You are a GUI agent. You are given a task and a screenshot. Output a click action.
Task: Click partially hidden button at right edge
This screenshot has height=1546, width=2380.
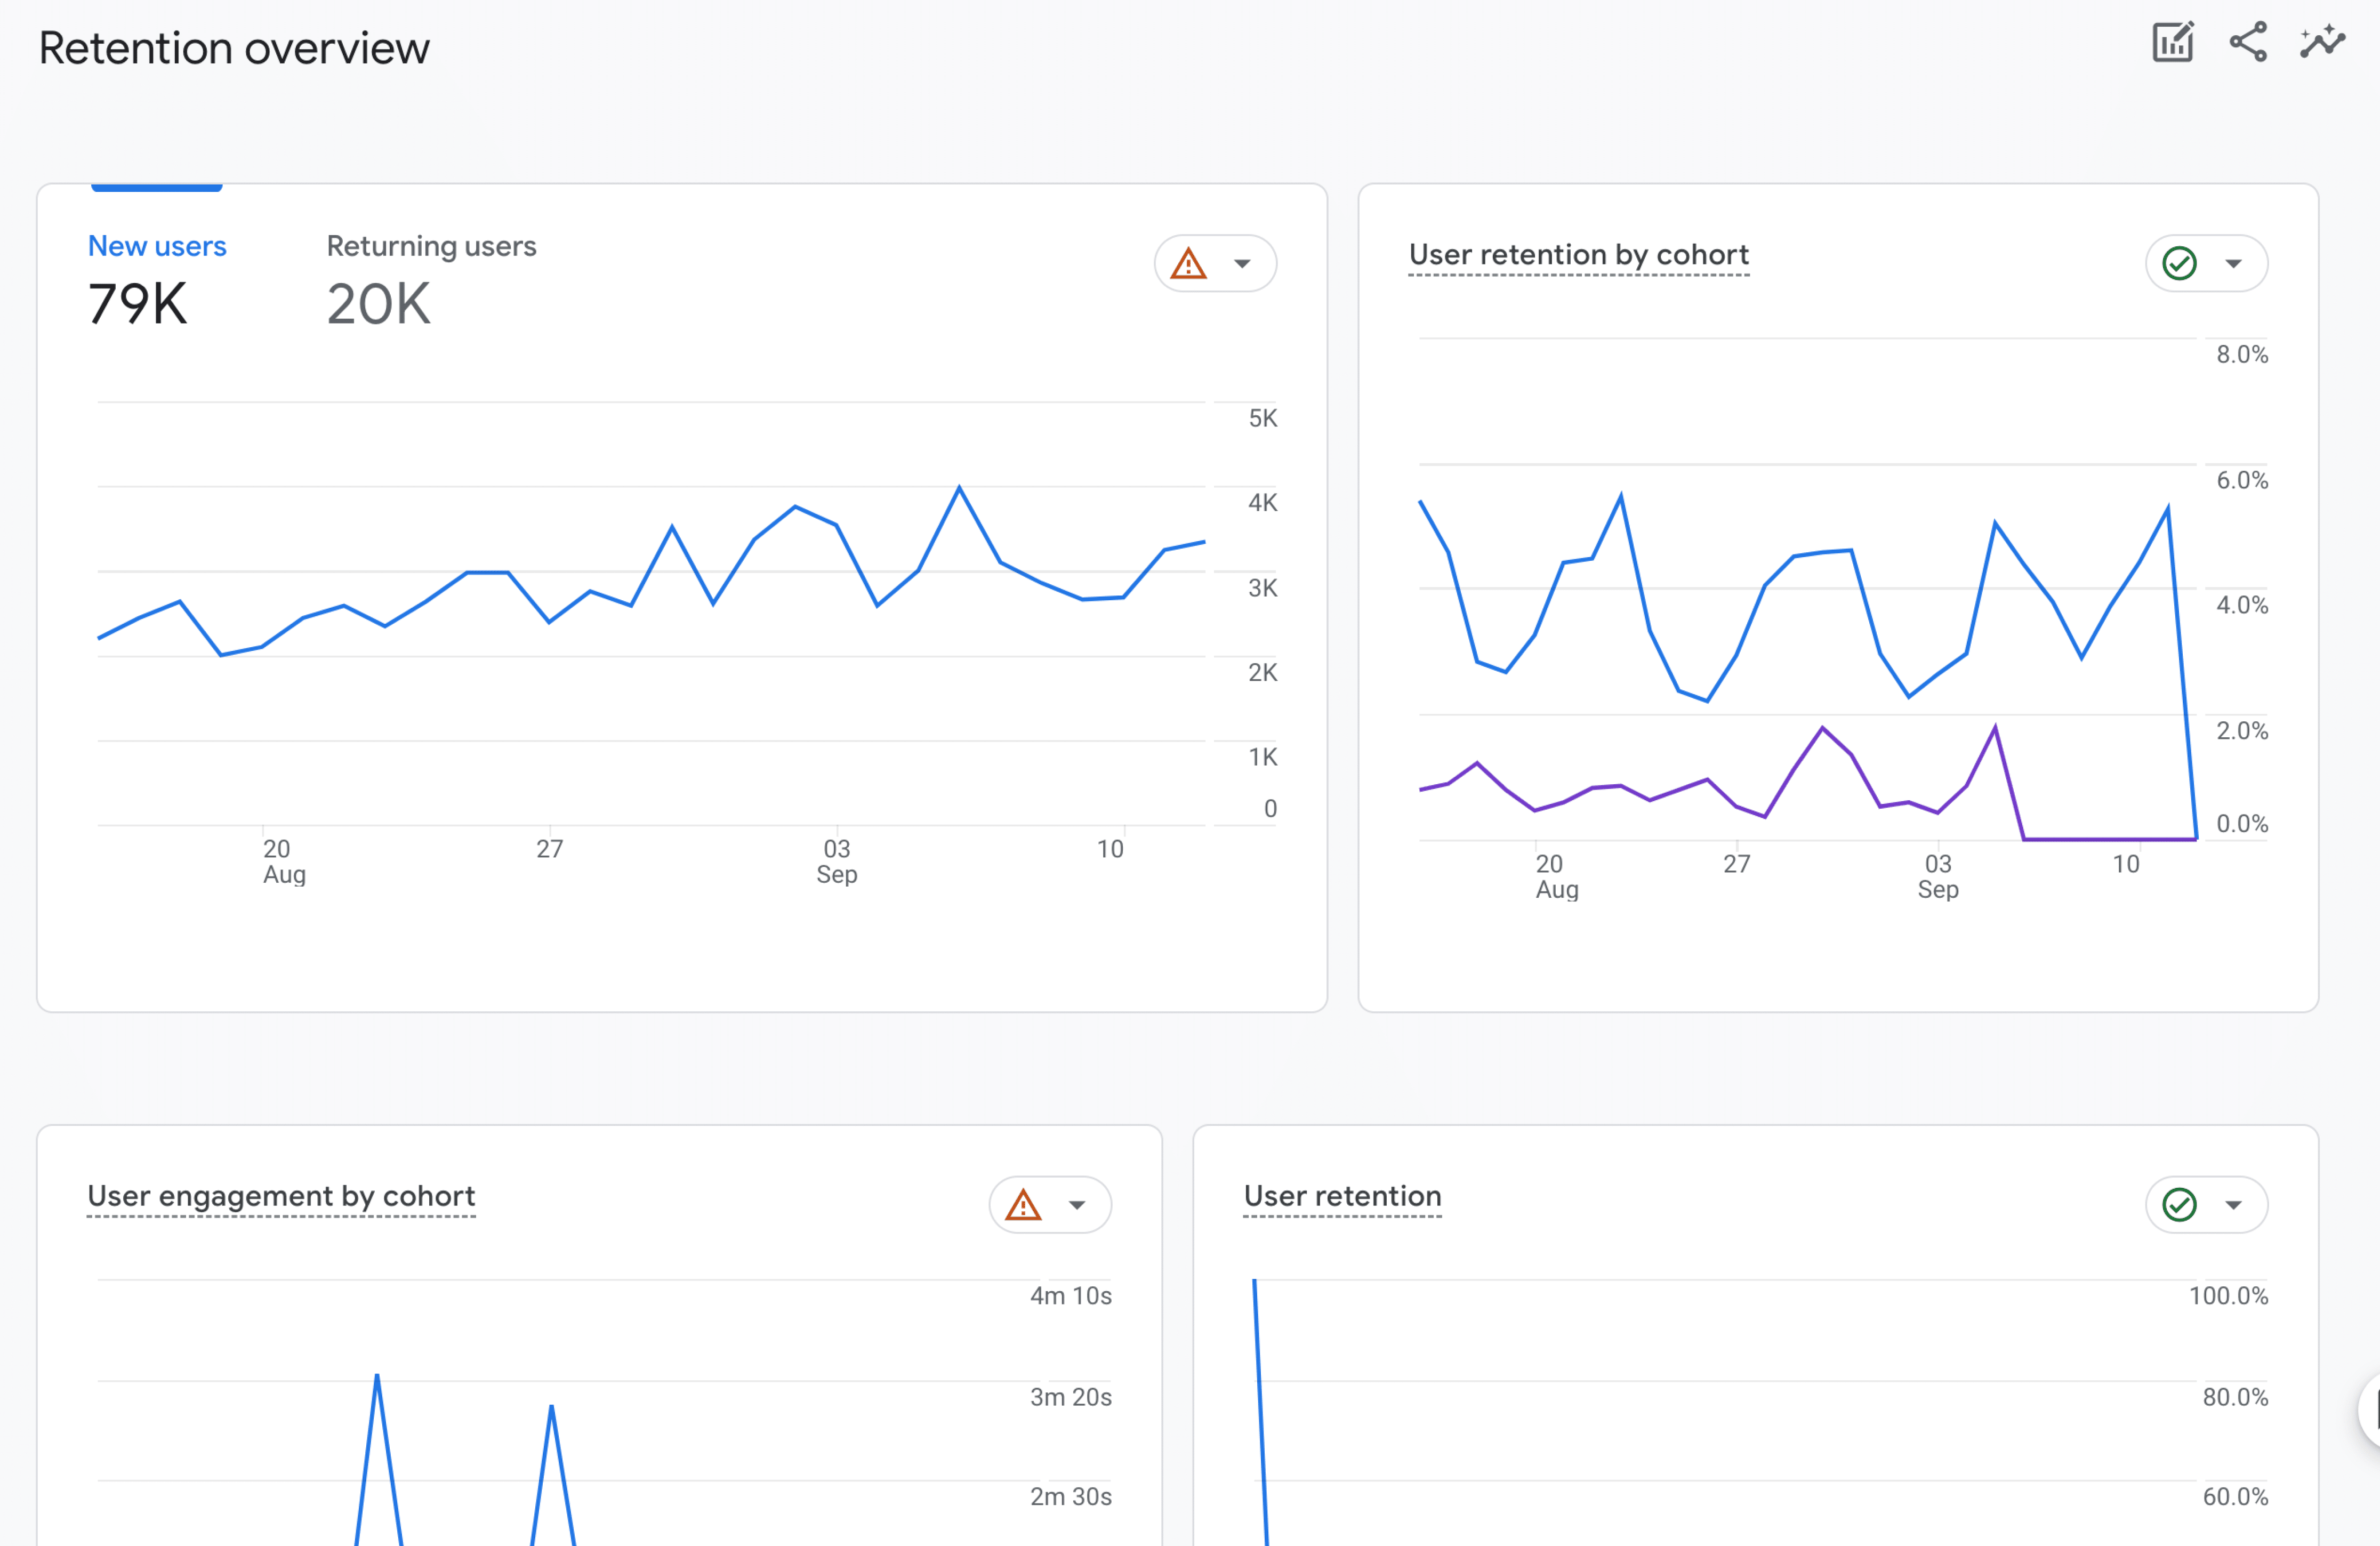click(2371, 1410)
